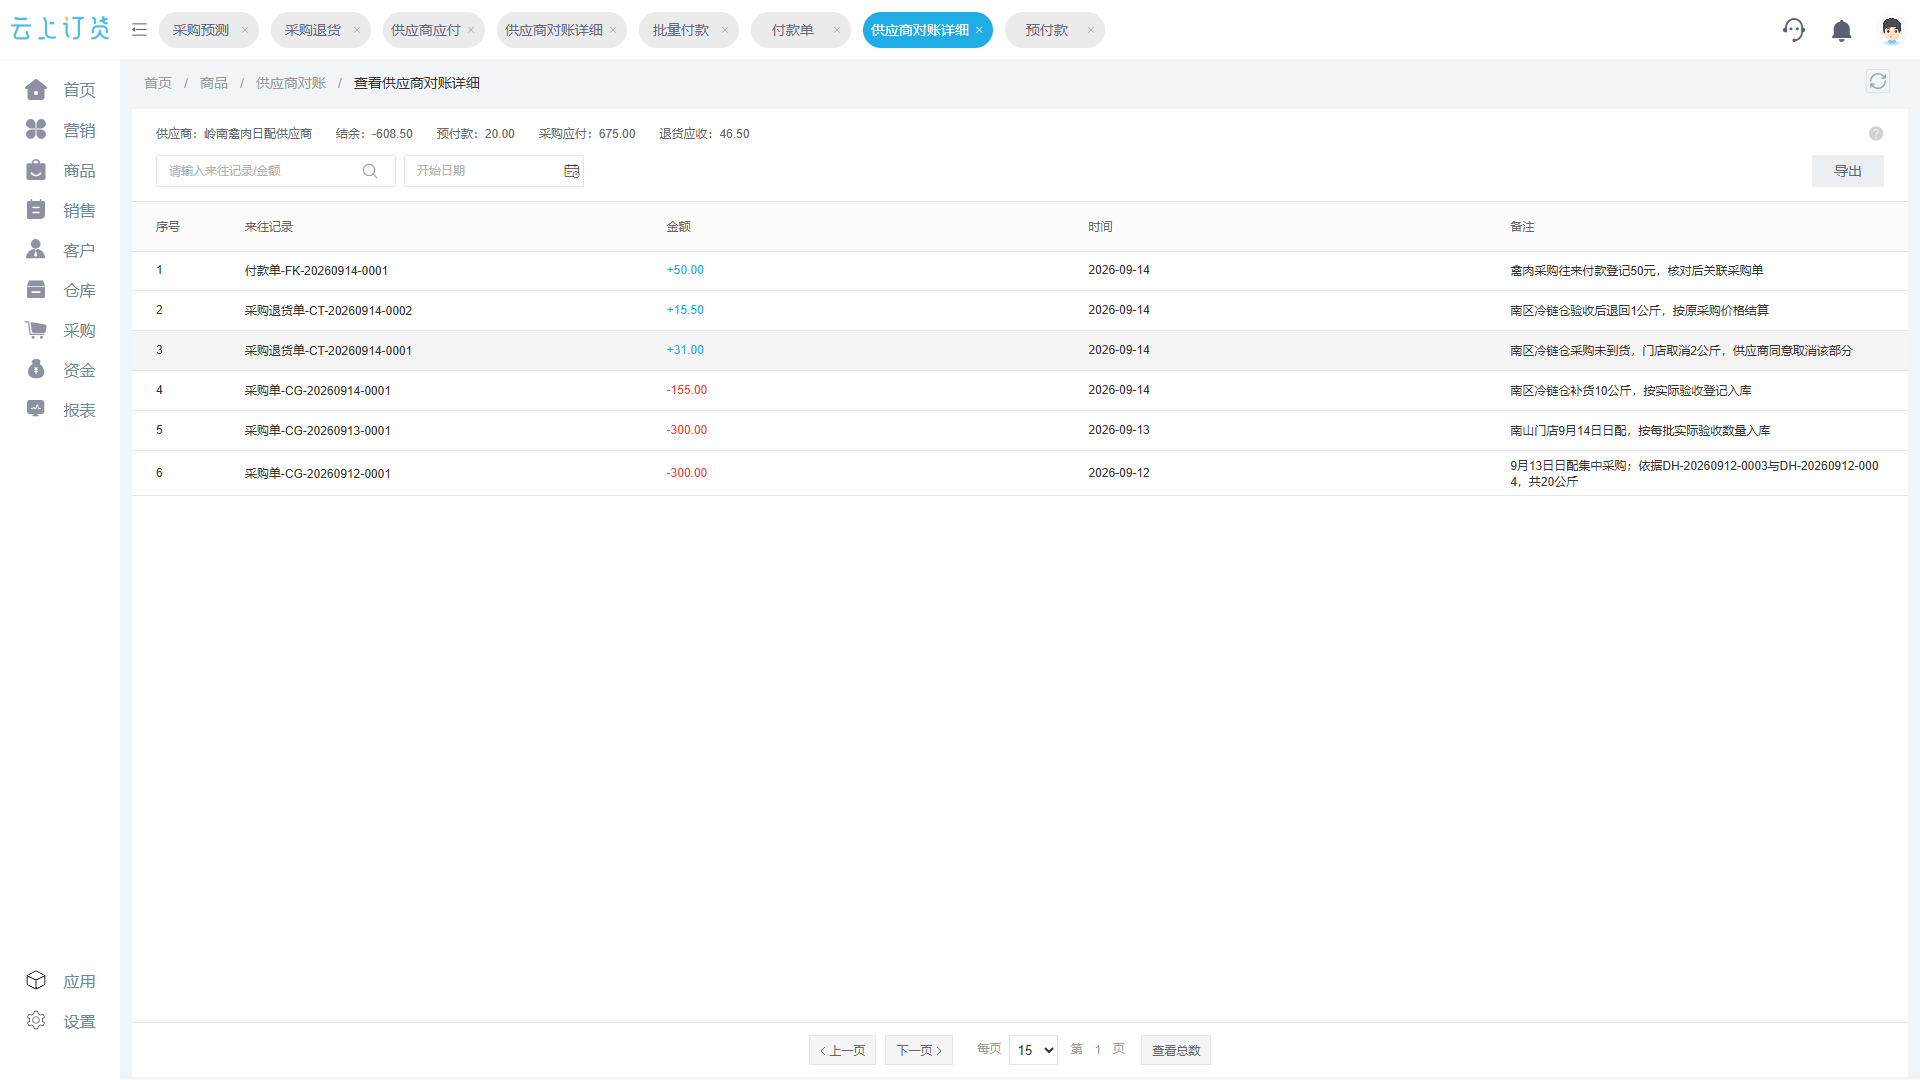Go to 首页 in sidebar
1920x1080 pixels.
pos(60,90)
